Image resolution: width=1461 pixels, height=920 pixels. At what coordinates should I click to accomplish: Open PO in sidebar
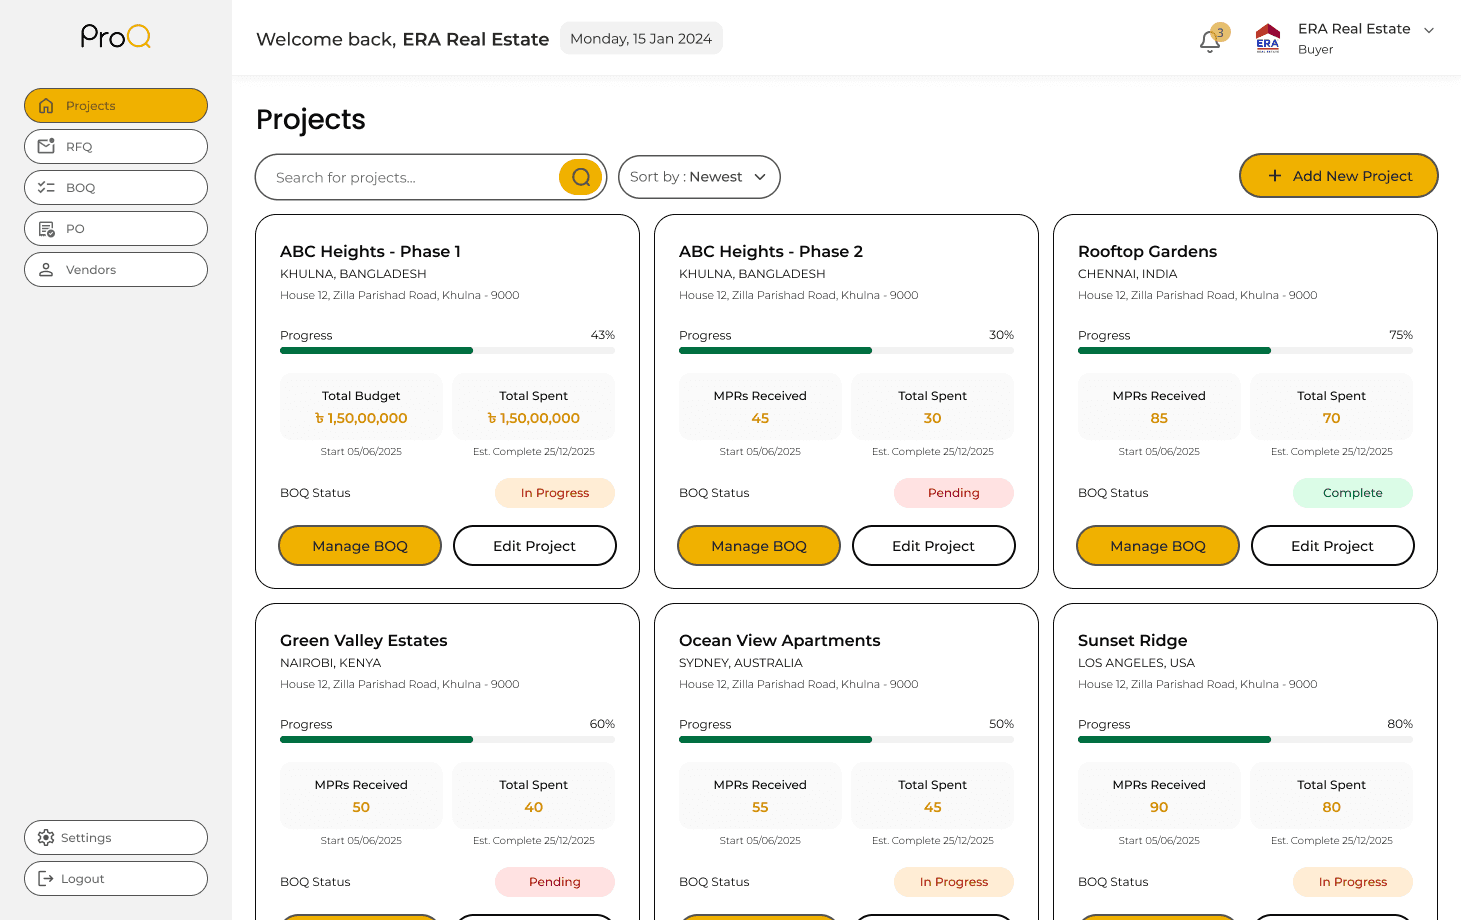[116, 229]
